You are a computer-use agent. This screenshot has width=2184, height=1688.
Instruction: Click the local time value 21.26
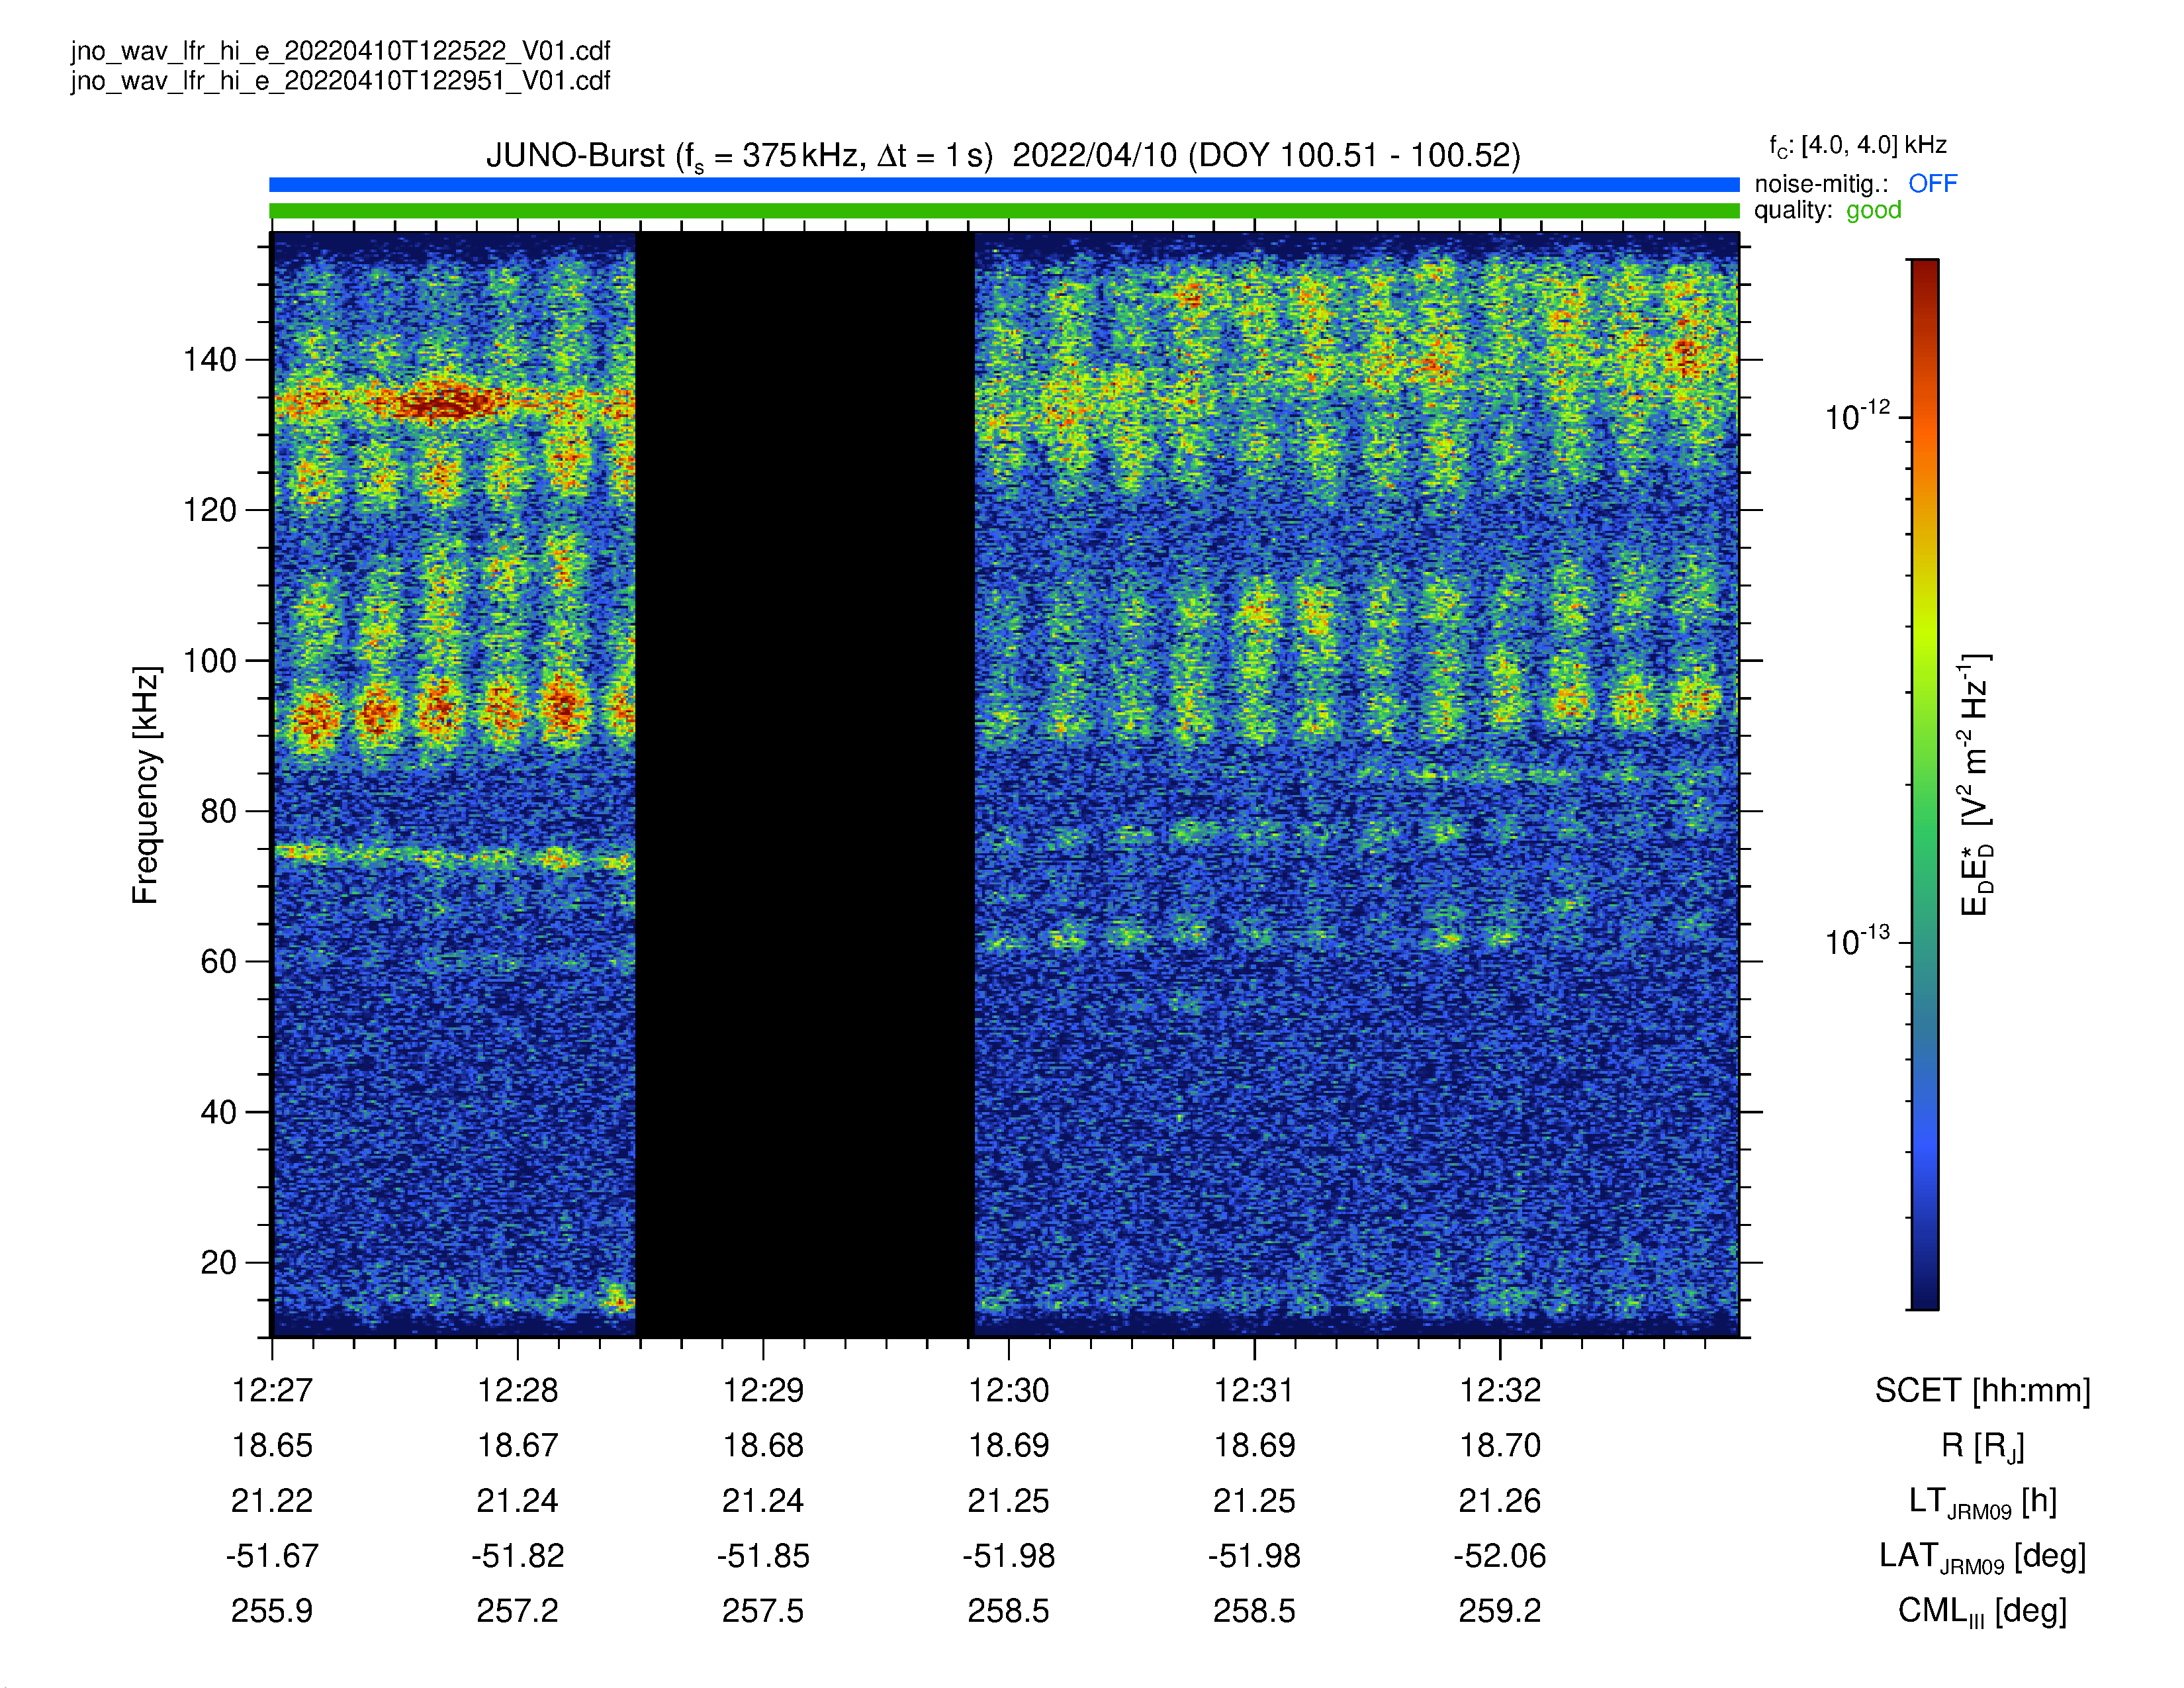[1499, 1501]
